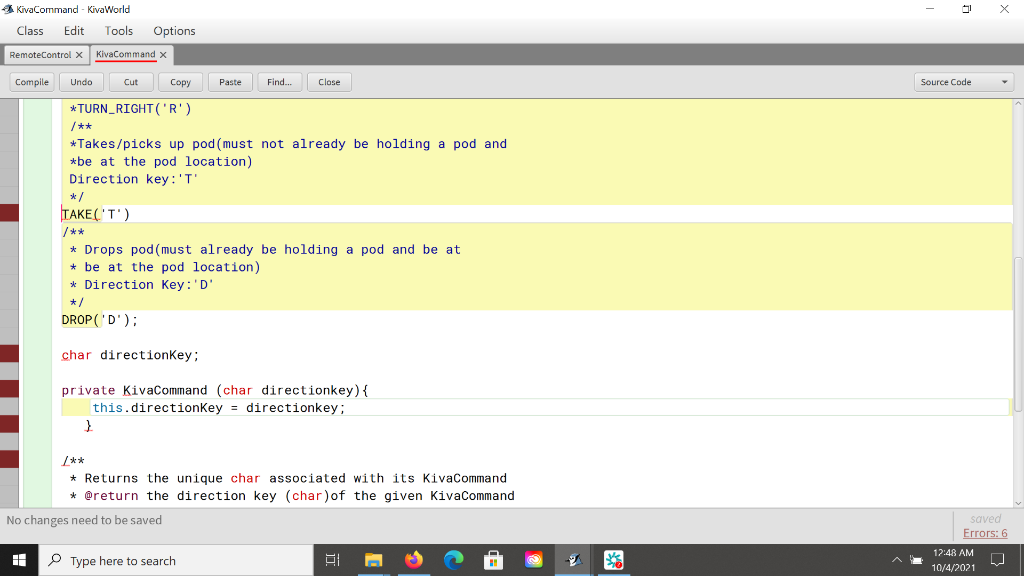This screenshot has height=576, width=1024.
Task: Open the Source Code view dropdown
Action: tap(963, 81)
